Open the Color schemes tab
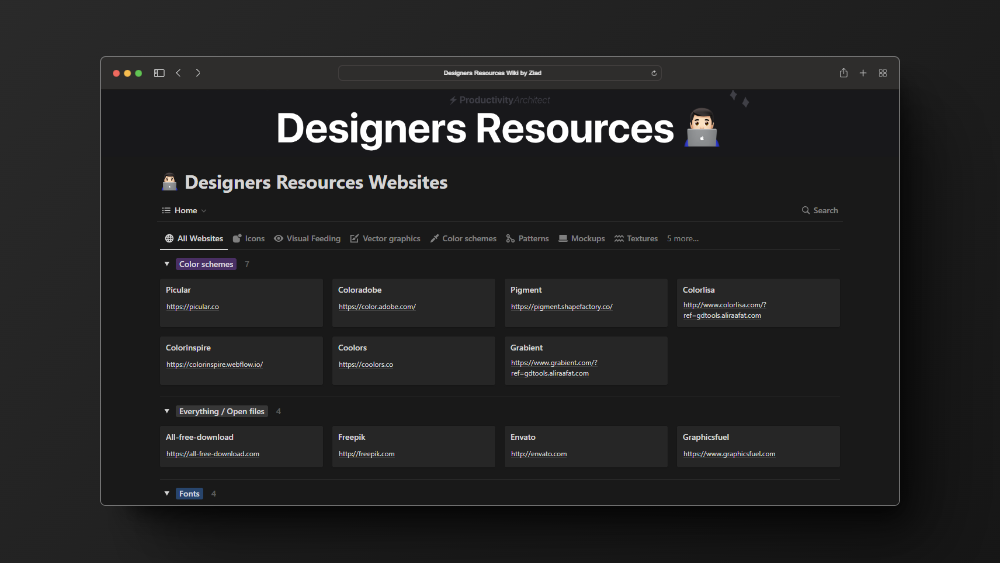1000x563 pixels. click(x=463, y=238)
